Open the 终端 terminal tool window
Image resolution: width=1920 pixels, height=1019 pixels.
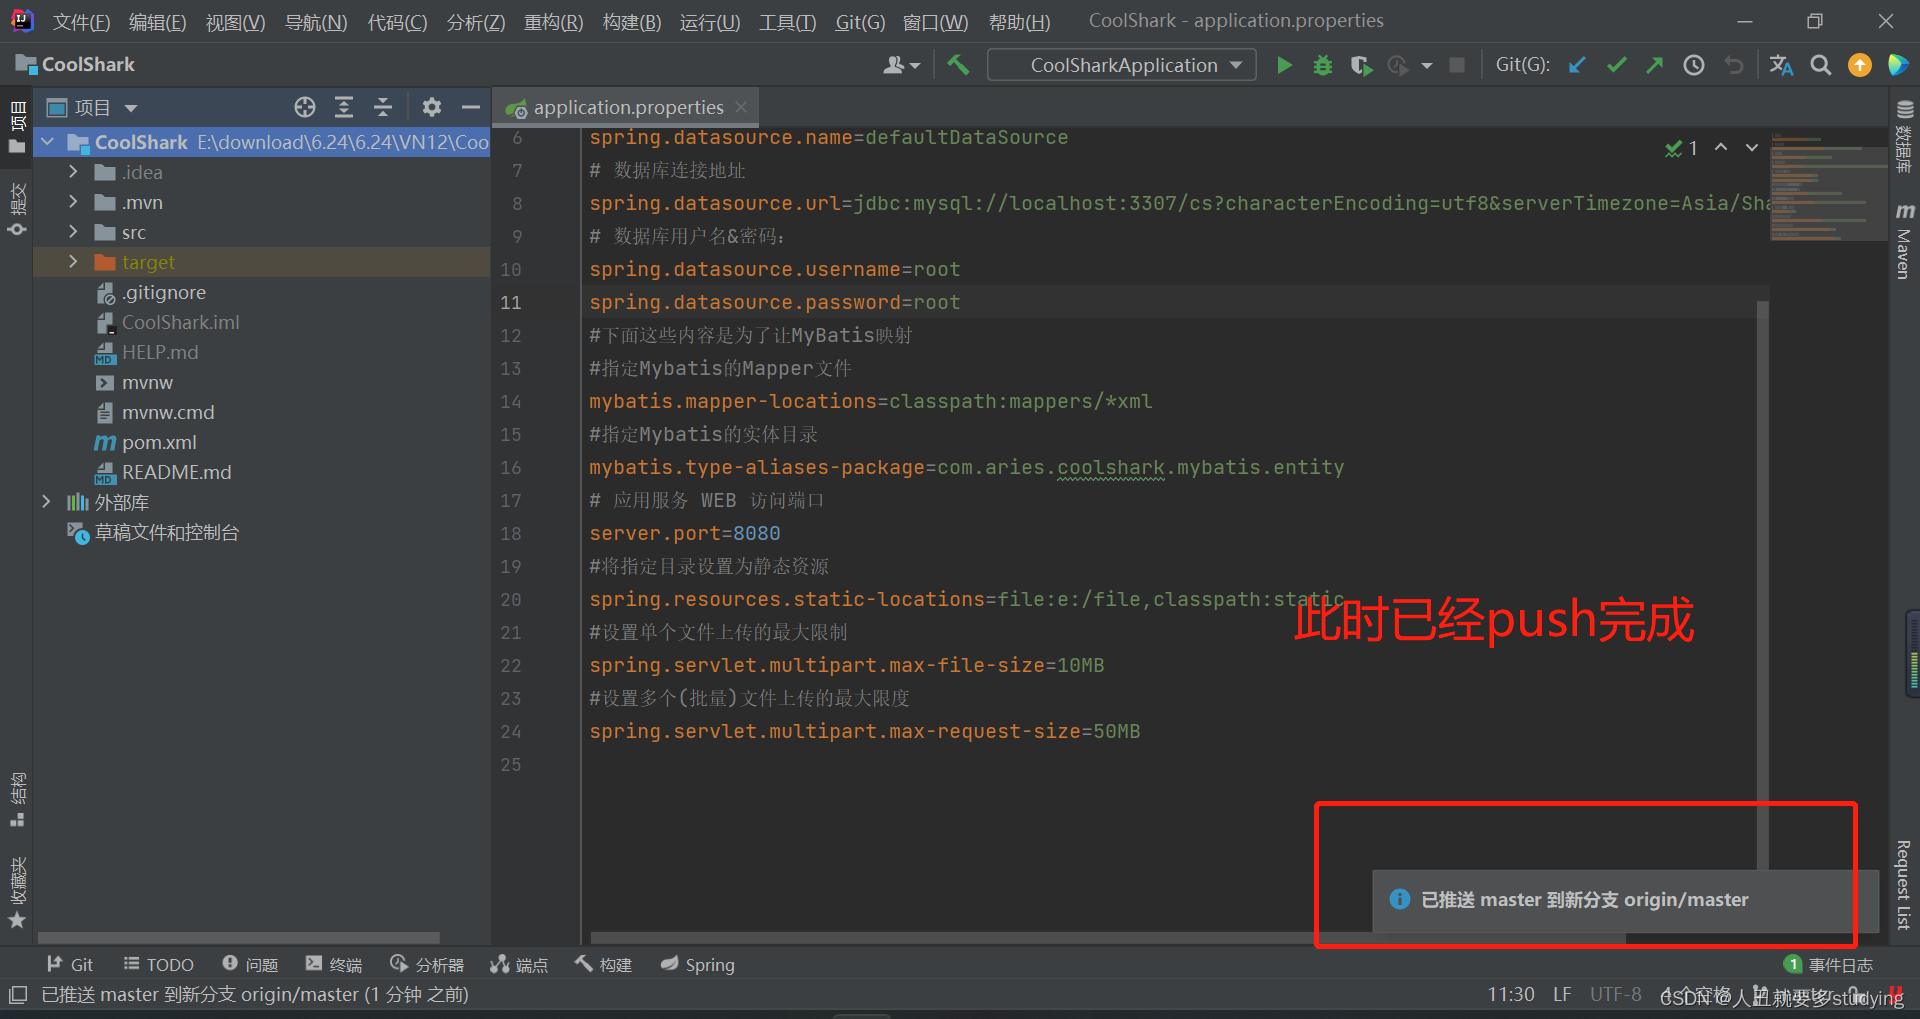tap(334, 965)
